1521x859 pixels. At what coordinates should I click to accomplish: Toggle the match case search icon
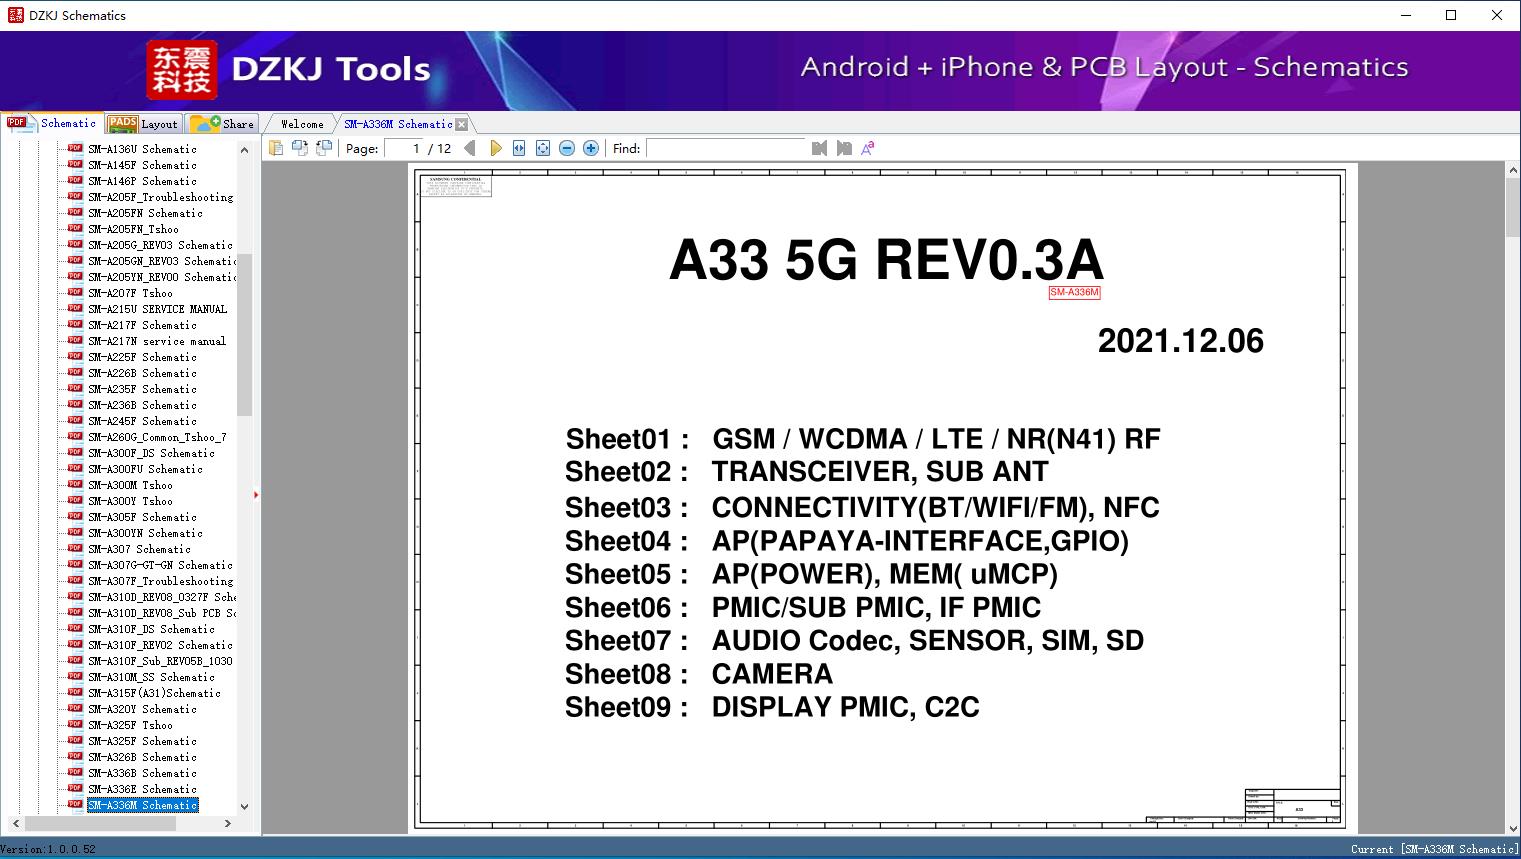[868, 148]
